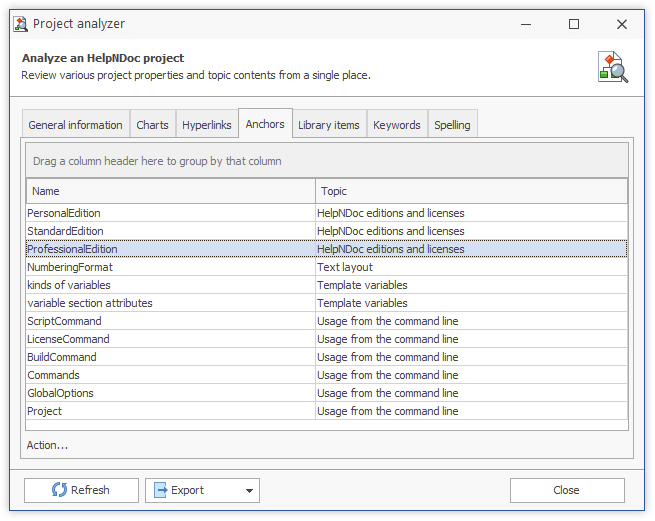This screenshot has width=655, height=521.
Task: Click the Close button
Action: point(567,490)
